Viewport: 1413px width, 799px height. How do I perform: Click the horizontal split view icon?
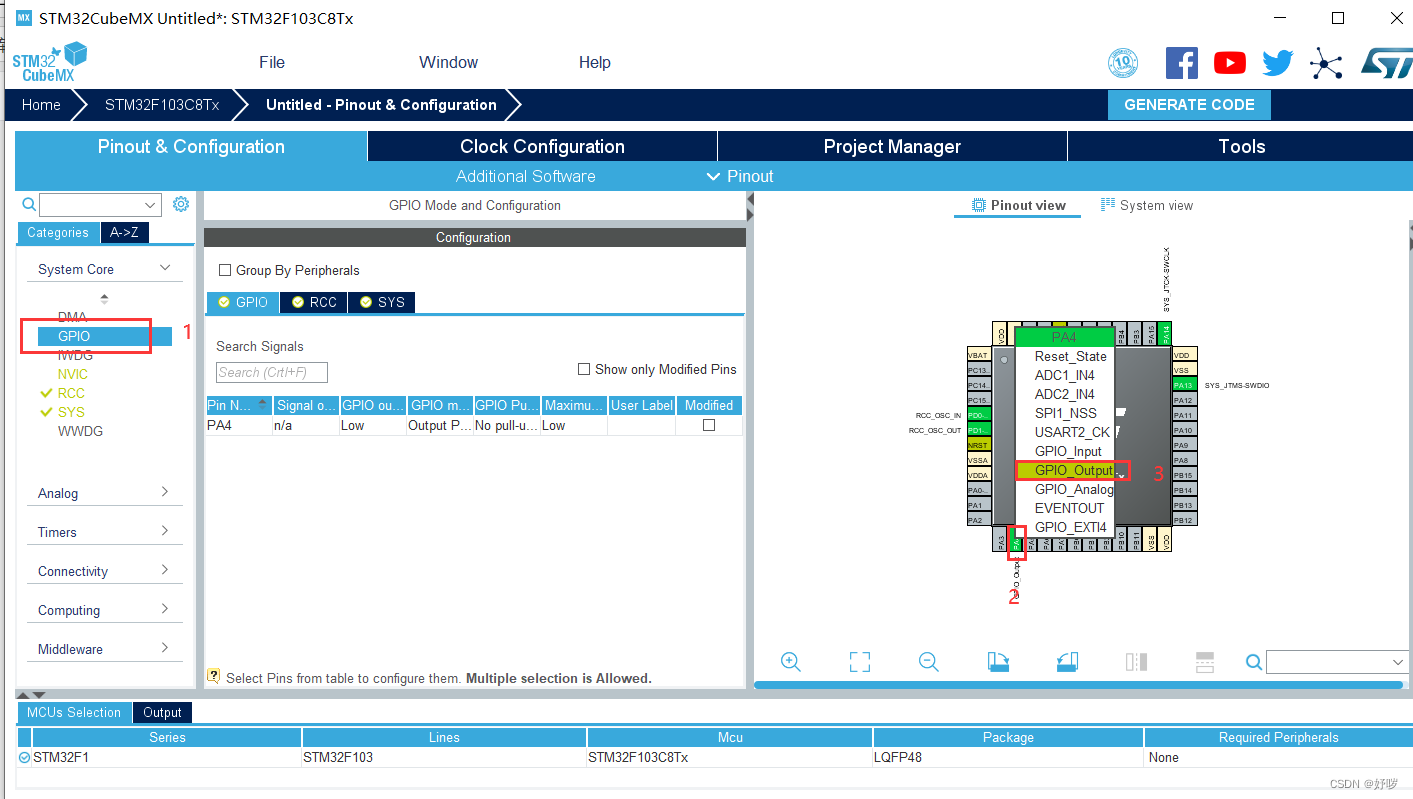[x=1205, y=662]
